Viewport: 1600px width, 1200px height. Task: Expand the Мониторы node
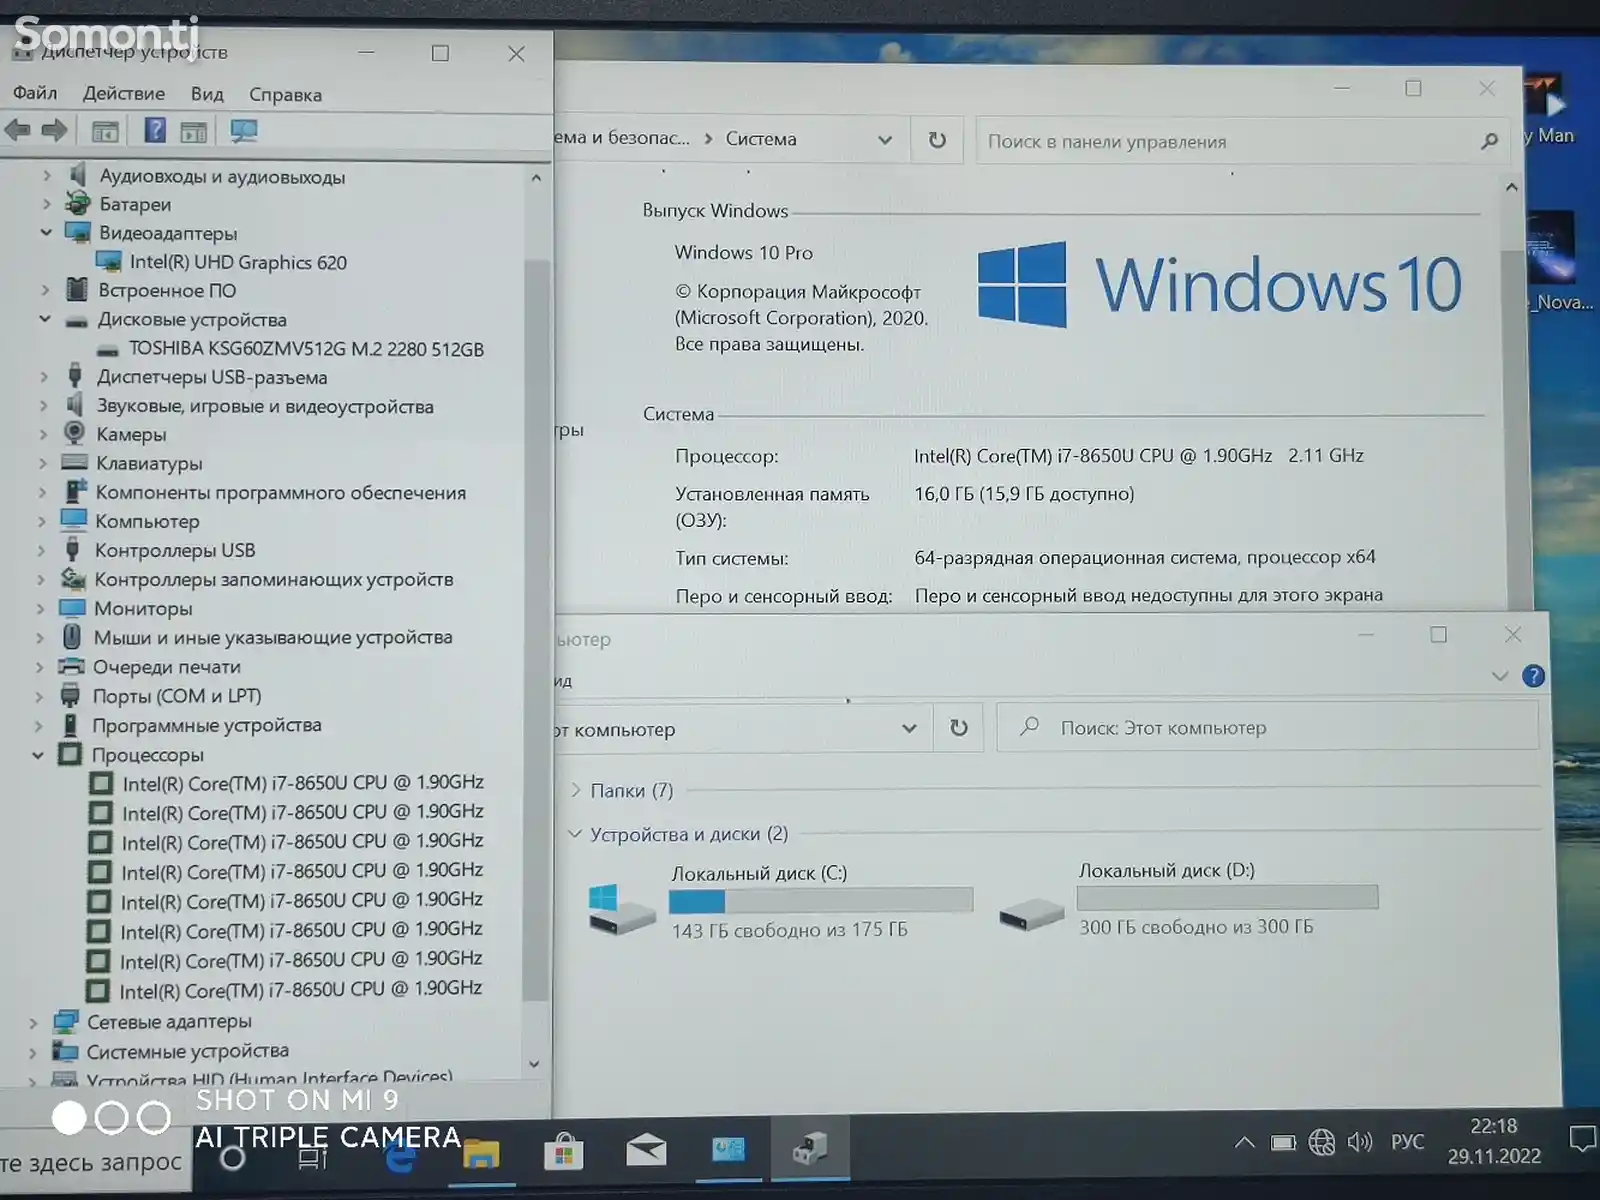click(x=40, y=608)
